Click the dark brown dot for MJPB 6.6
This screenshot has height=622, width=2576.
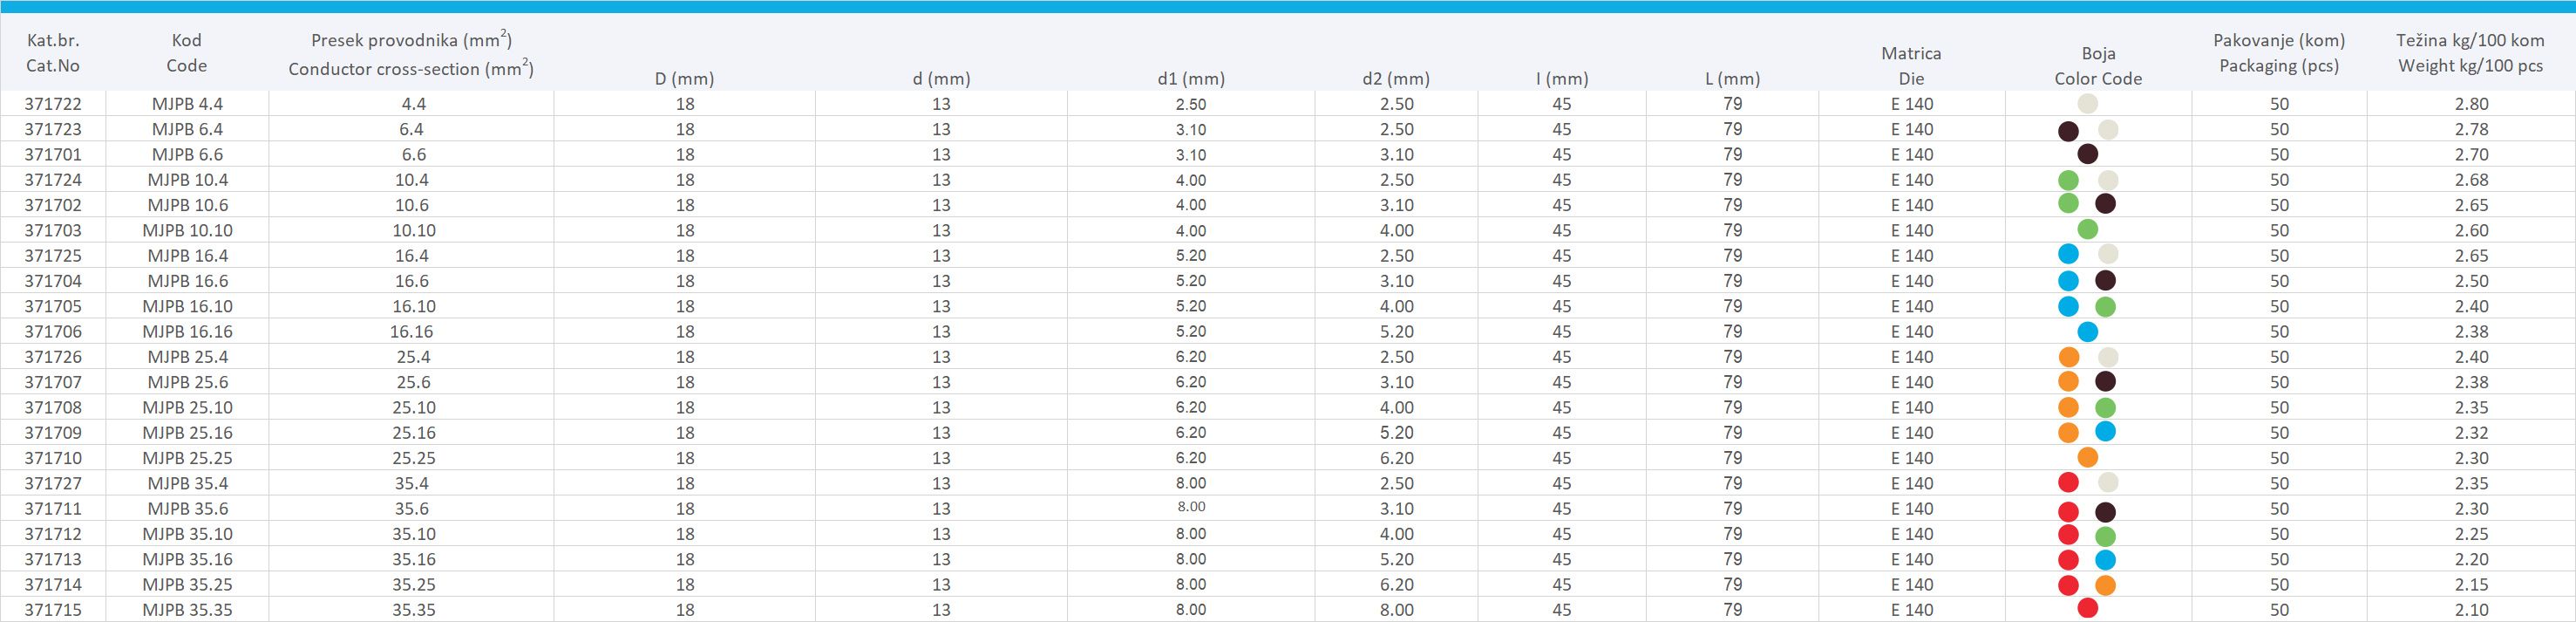pos(2087,154)
